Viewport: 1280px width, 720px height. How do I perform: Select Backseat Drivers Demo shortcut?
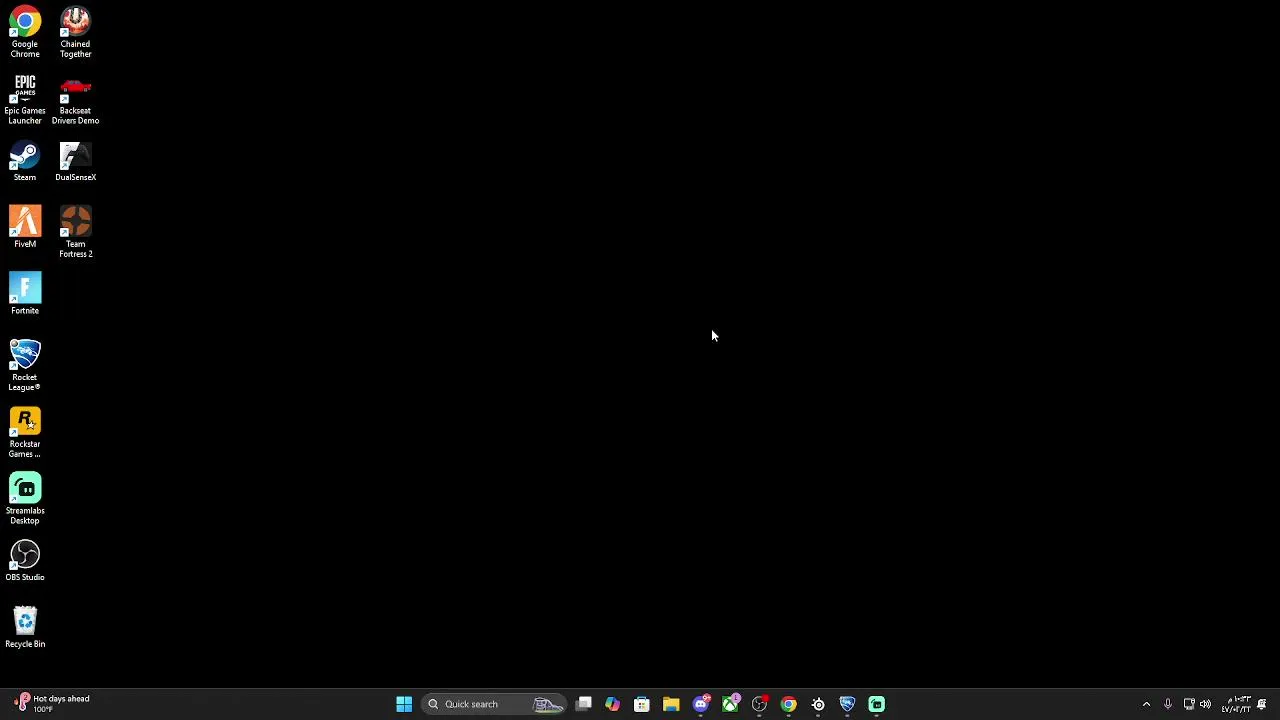click(x=75, y=99)
